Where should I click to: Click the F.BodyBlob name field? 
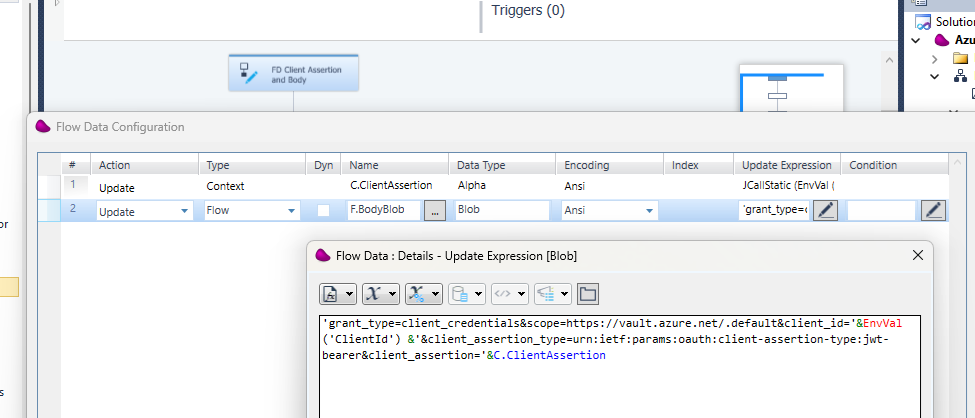383,211
